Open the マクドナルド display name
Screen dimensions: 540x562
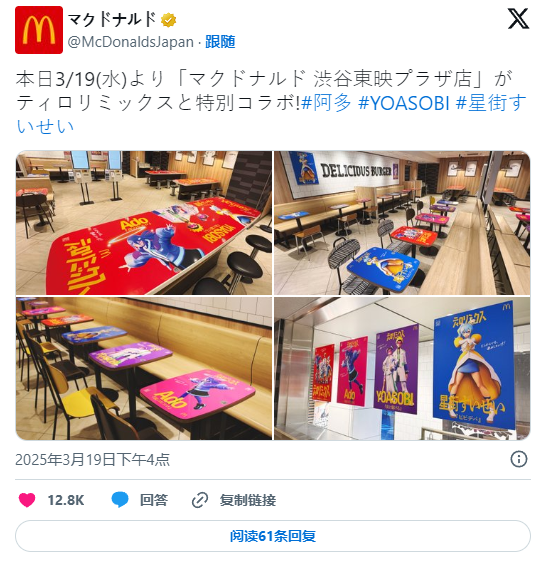pyautogui.click(x=112, y=19)
